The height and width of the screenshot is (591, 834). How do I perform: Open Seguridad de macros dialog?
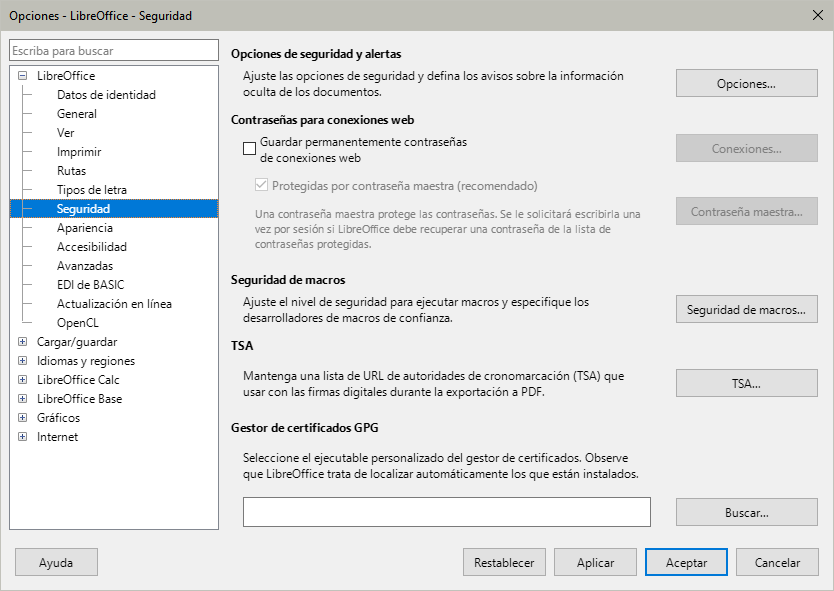[x=746, y=310]
